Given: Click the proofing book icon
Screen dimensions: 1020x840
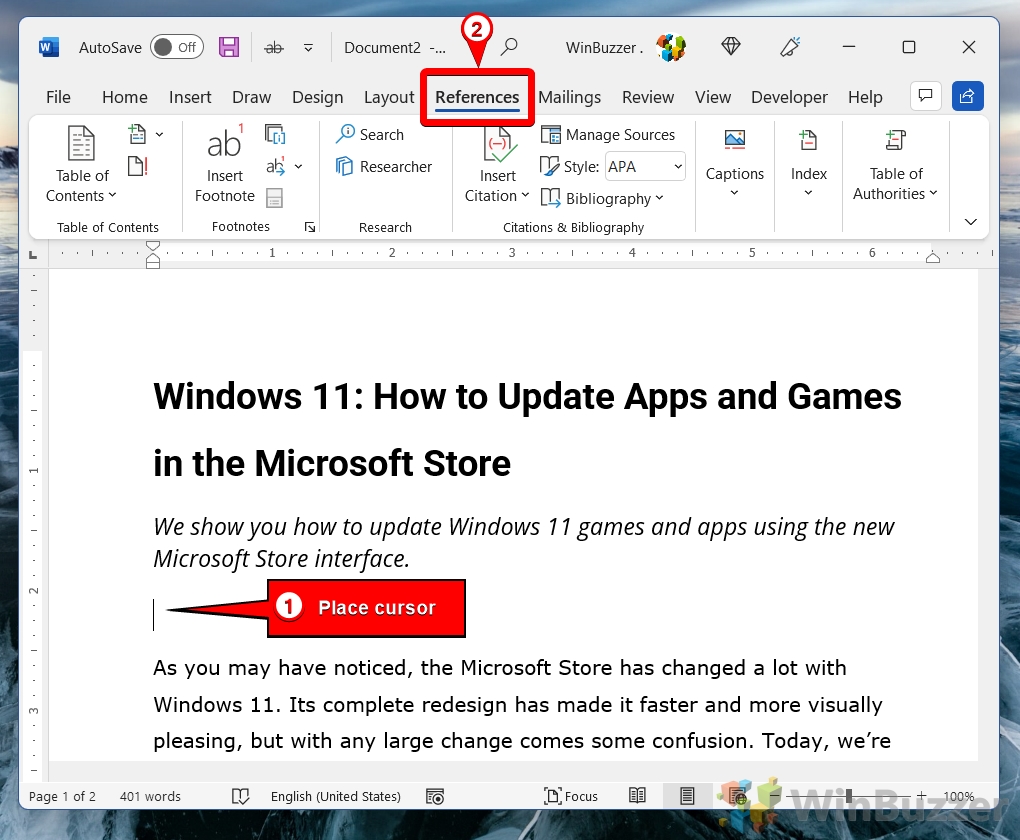Looking at the screenshot, I should pyautogui.click(x=241, y=796).
